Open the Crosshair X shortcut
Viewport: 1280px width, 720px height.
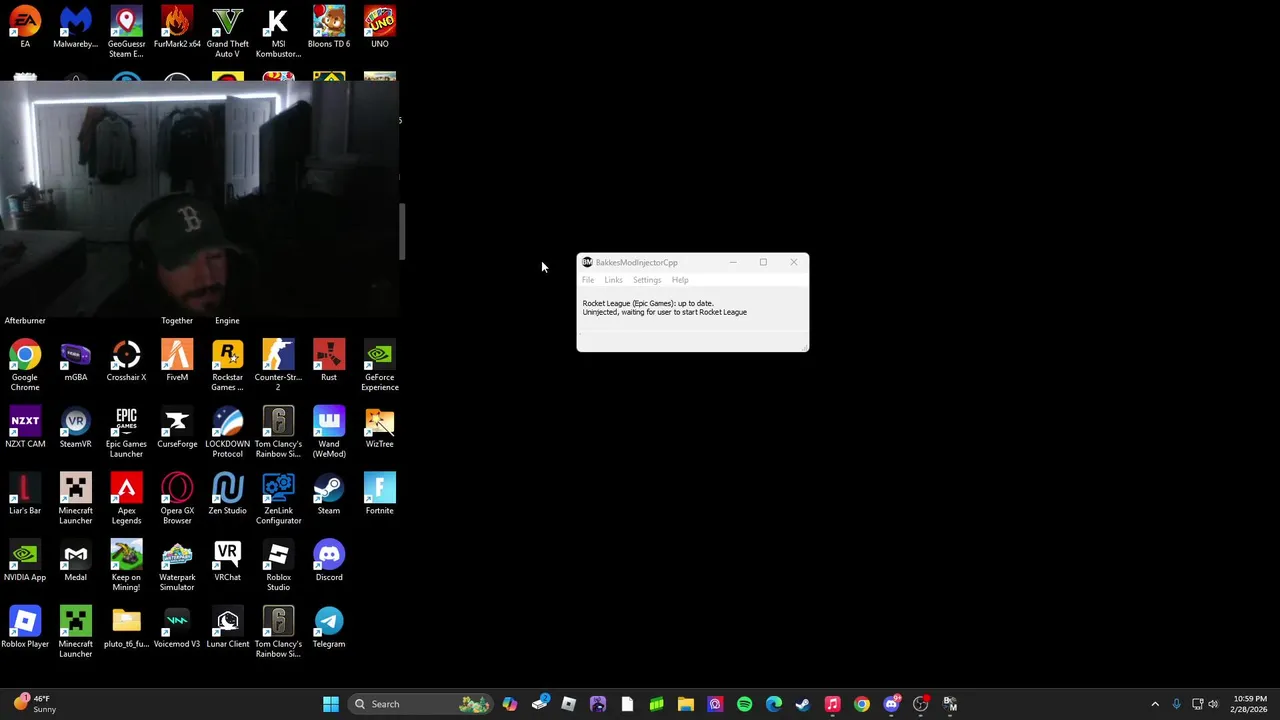point(126,360)
